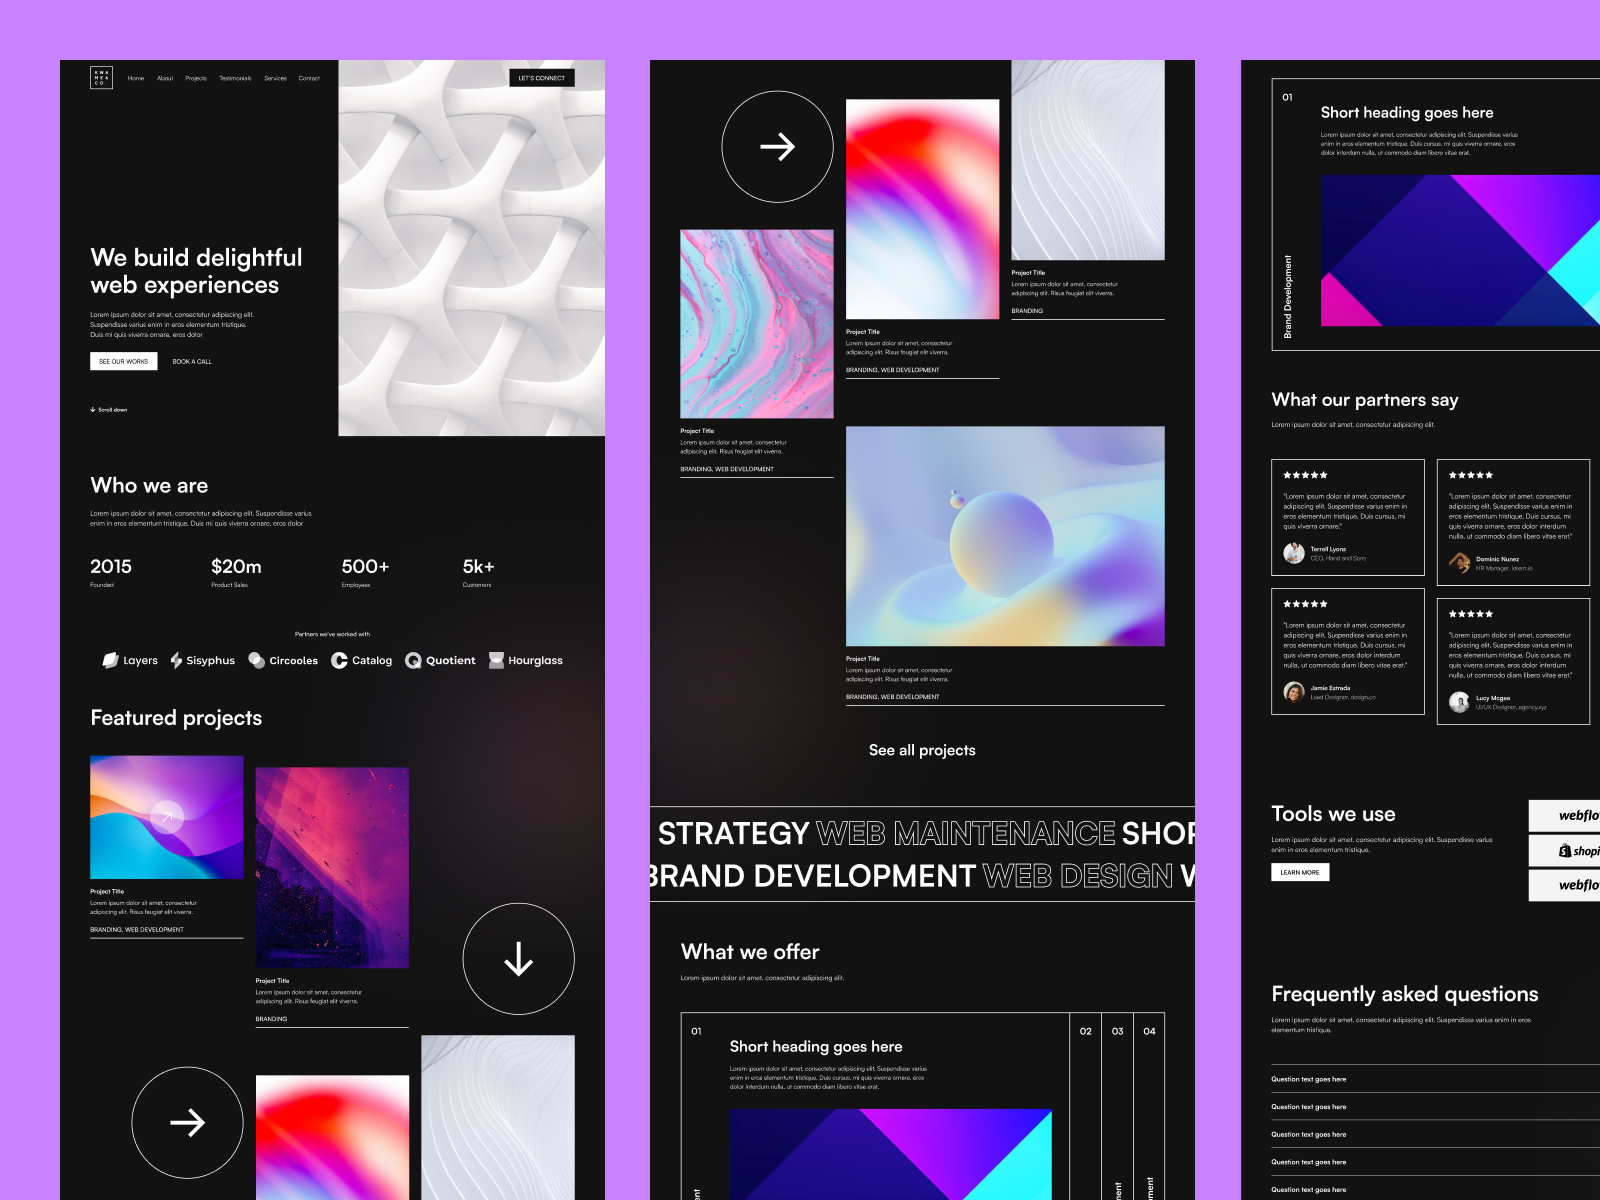Click the white woven hero image
The image size is (1600, 1200).
click(x=471, y=248)
